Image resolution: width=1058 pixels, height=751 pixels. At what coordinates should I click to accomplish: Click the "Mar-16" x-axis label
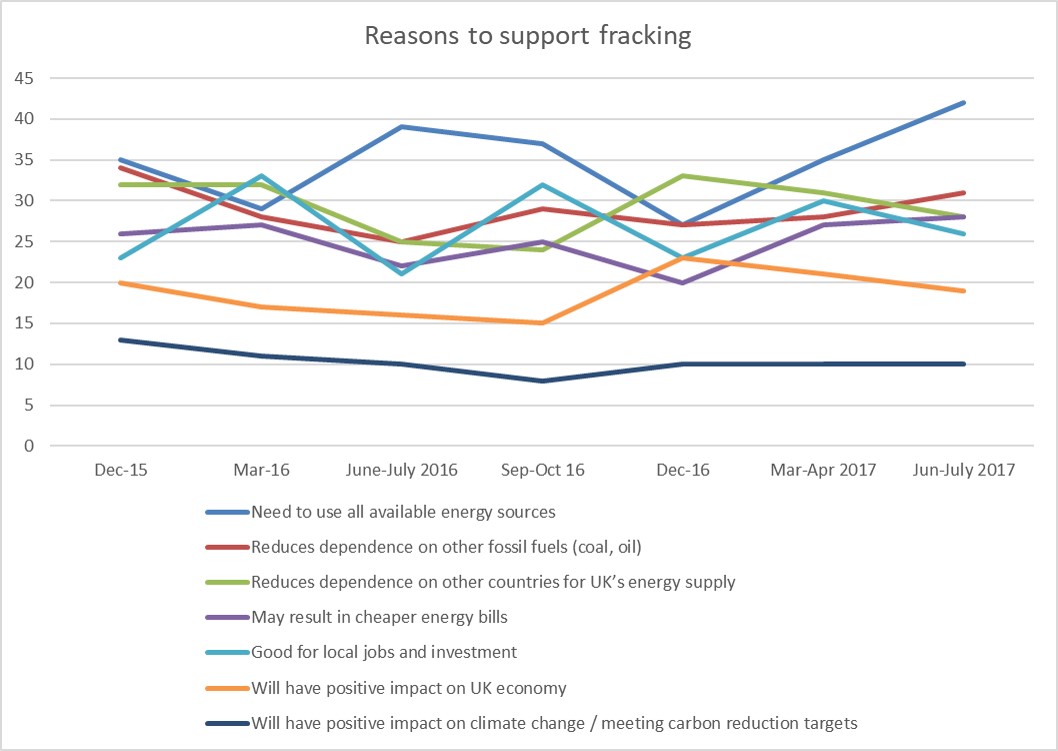tap(260, 470)
